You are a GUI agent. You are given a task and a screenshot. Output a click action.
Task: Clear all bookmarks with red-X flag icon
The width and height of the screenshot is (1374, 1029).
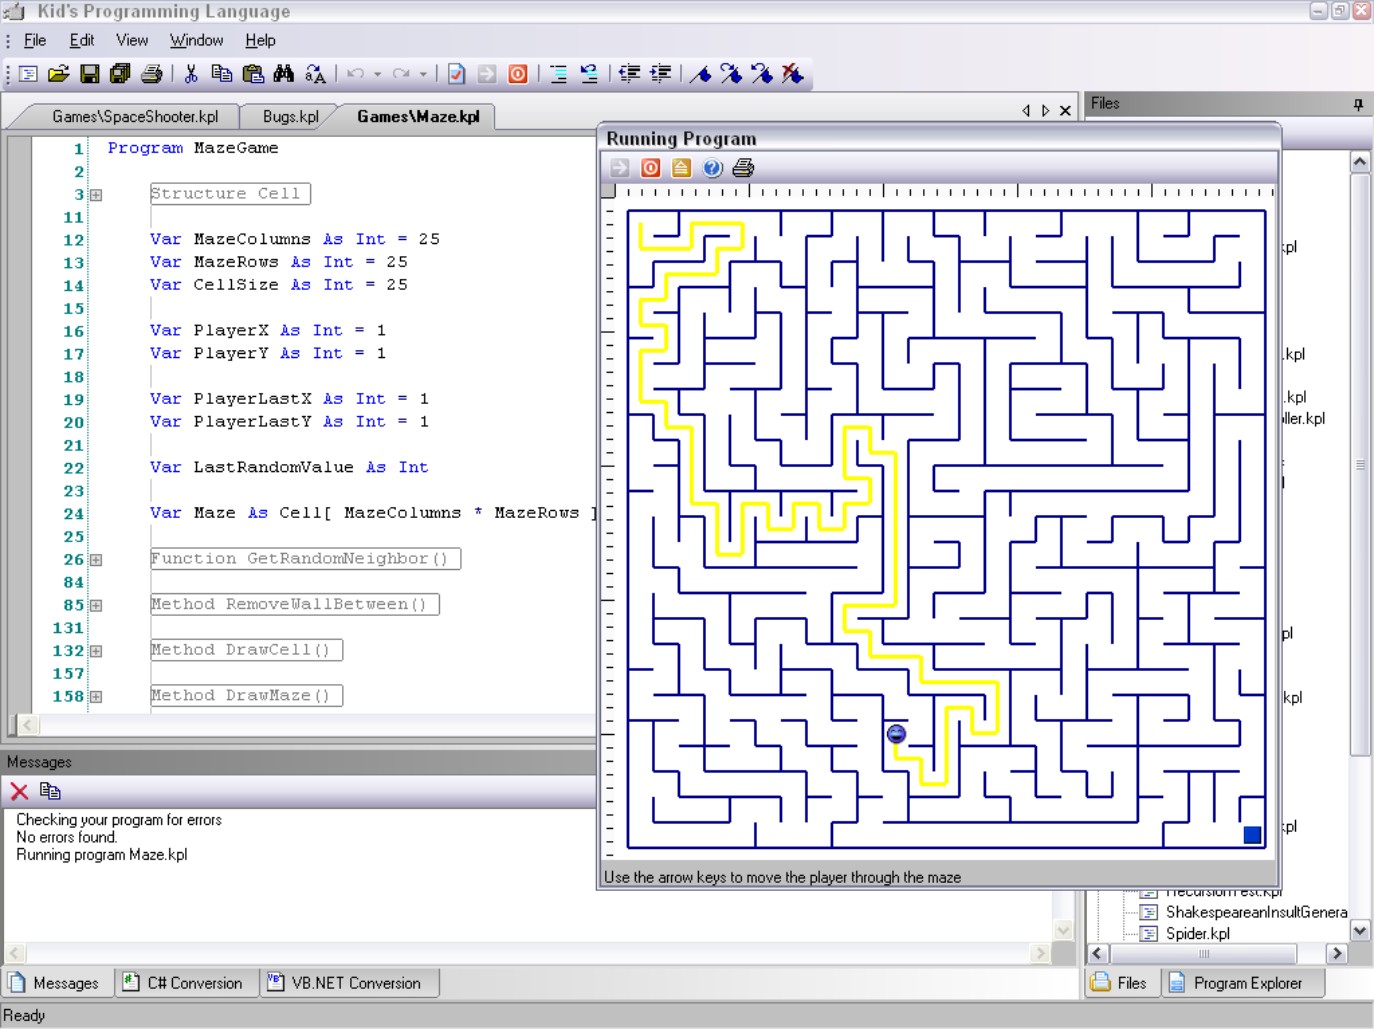coord(793,74)
